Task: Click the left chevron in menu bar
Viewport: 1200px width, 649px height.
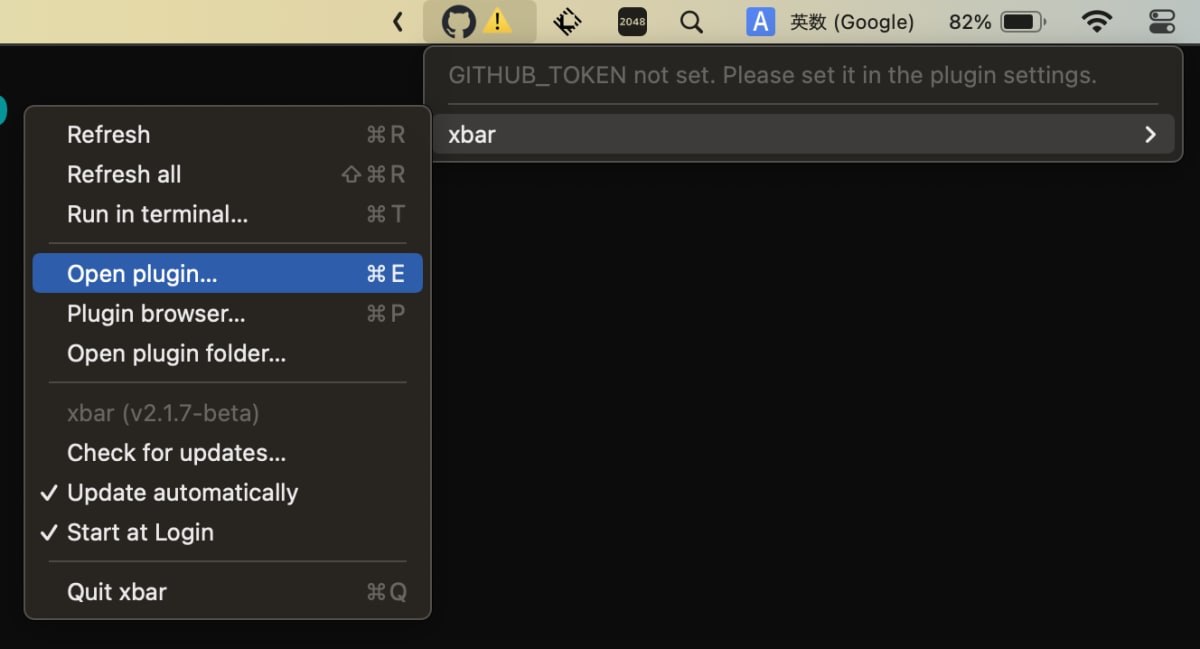Action: pos(398,21)
